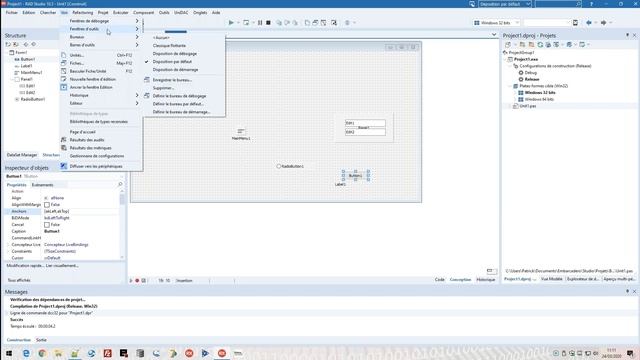
Task: Switch to the Historique view tab
Action: [x=486, y=280]
